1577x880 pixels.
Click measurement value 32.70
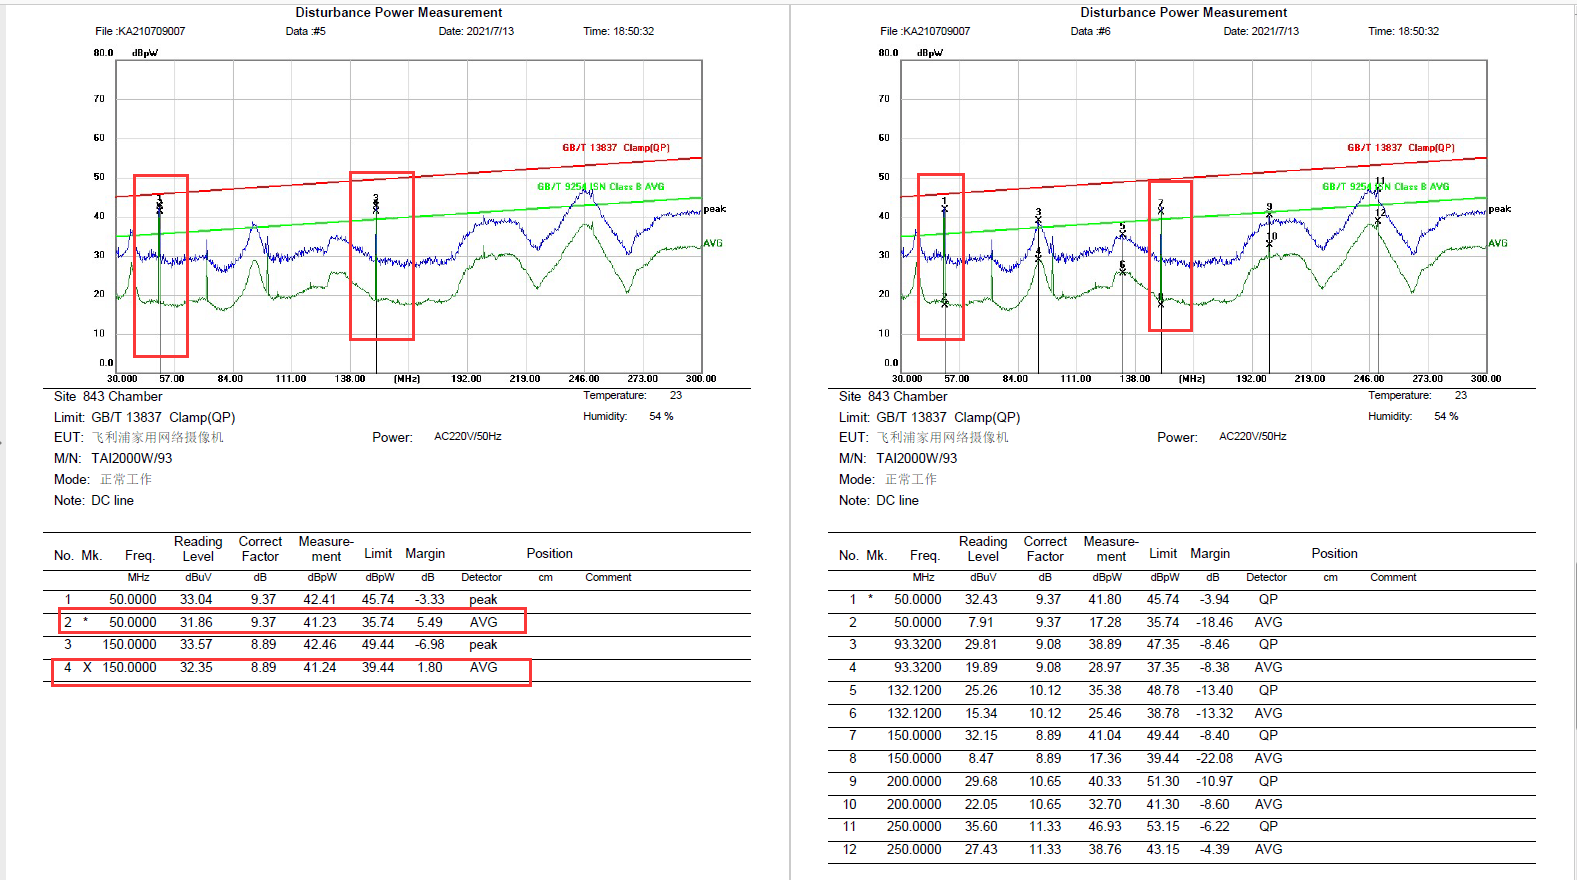(x=1105, y=804)
